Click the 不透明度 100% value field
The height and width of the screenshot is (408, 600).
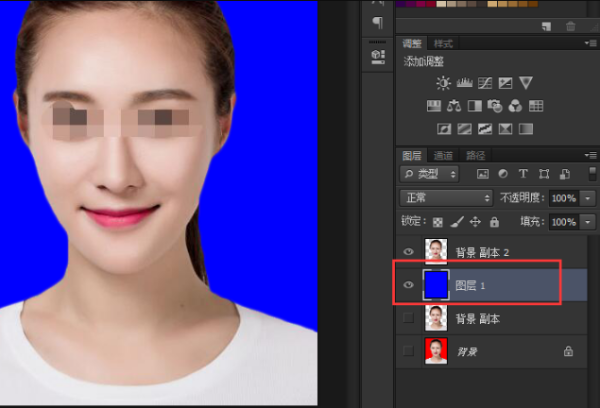pos(564,198)
